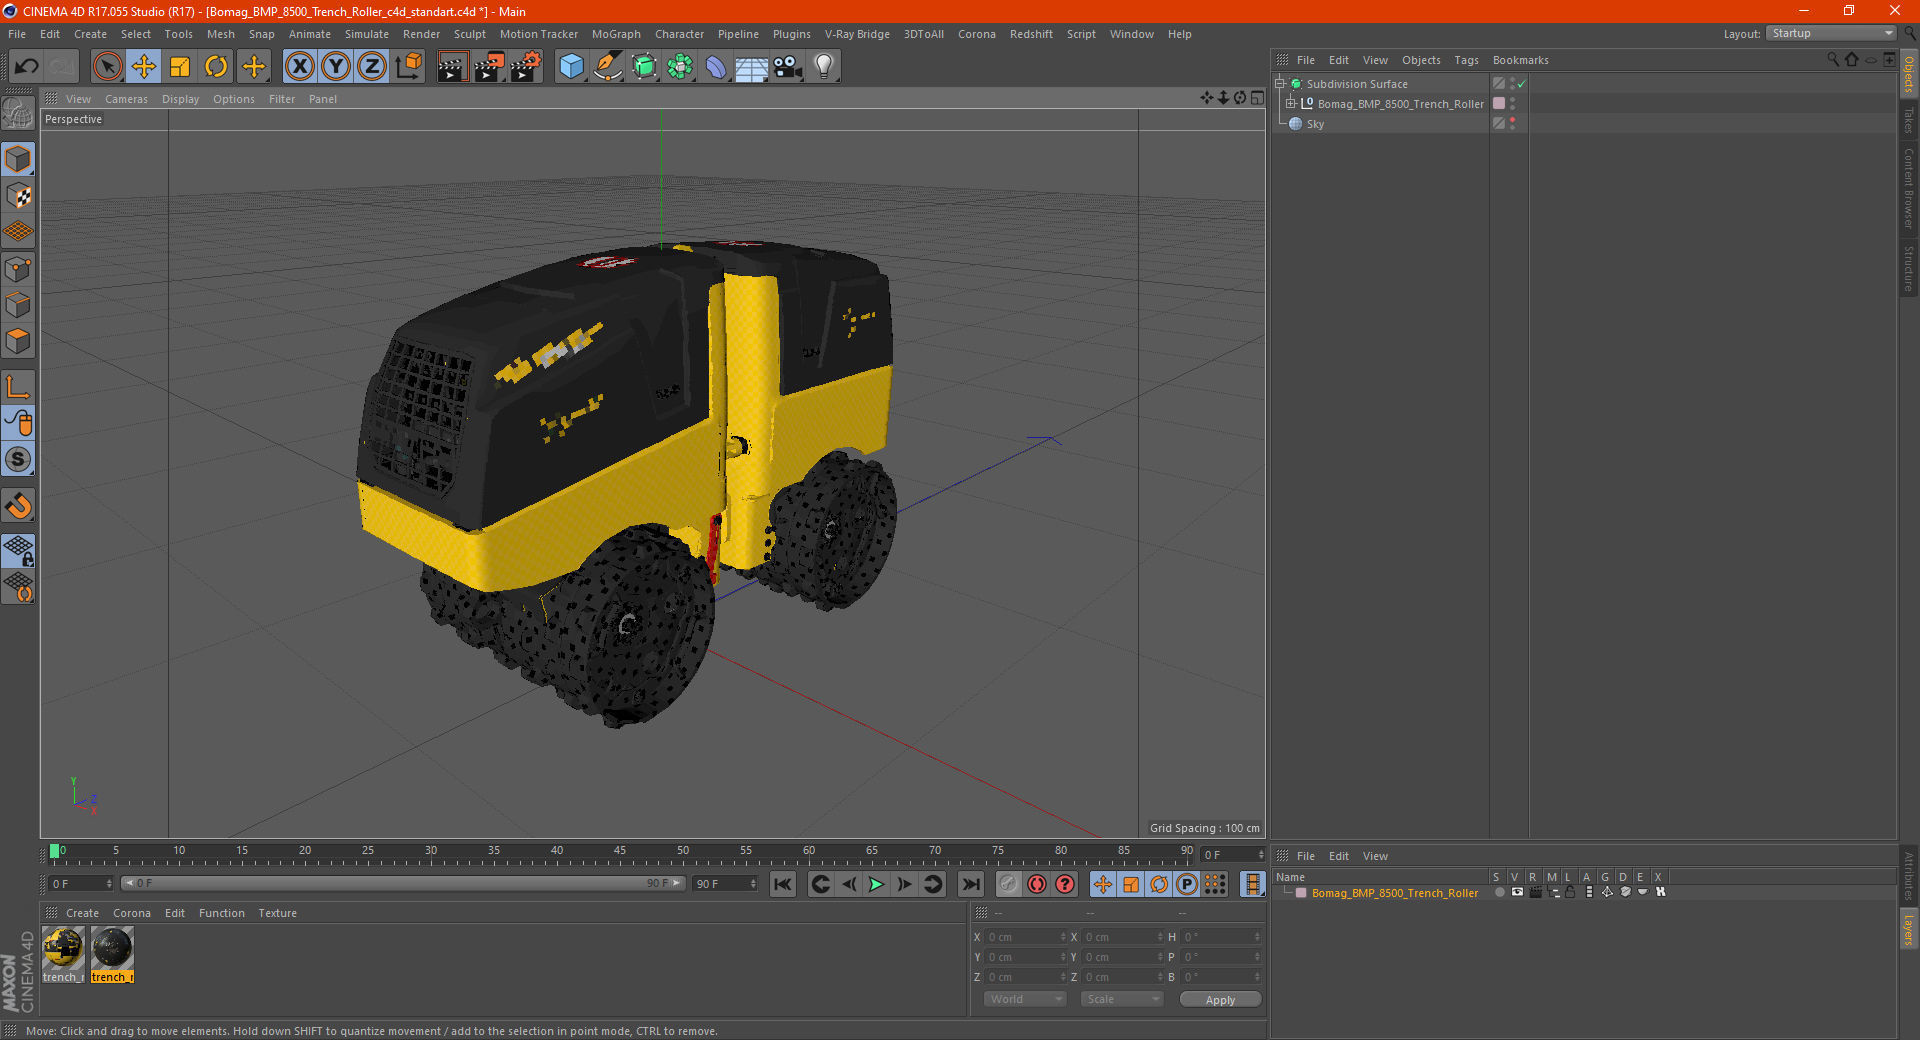Activate the Rotate tool in top toolbar
Image resolution: width=1920 pixels, height=1040 pixels.
[x=216, y=67]
